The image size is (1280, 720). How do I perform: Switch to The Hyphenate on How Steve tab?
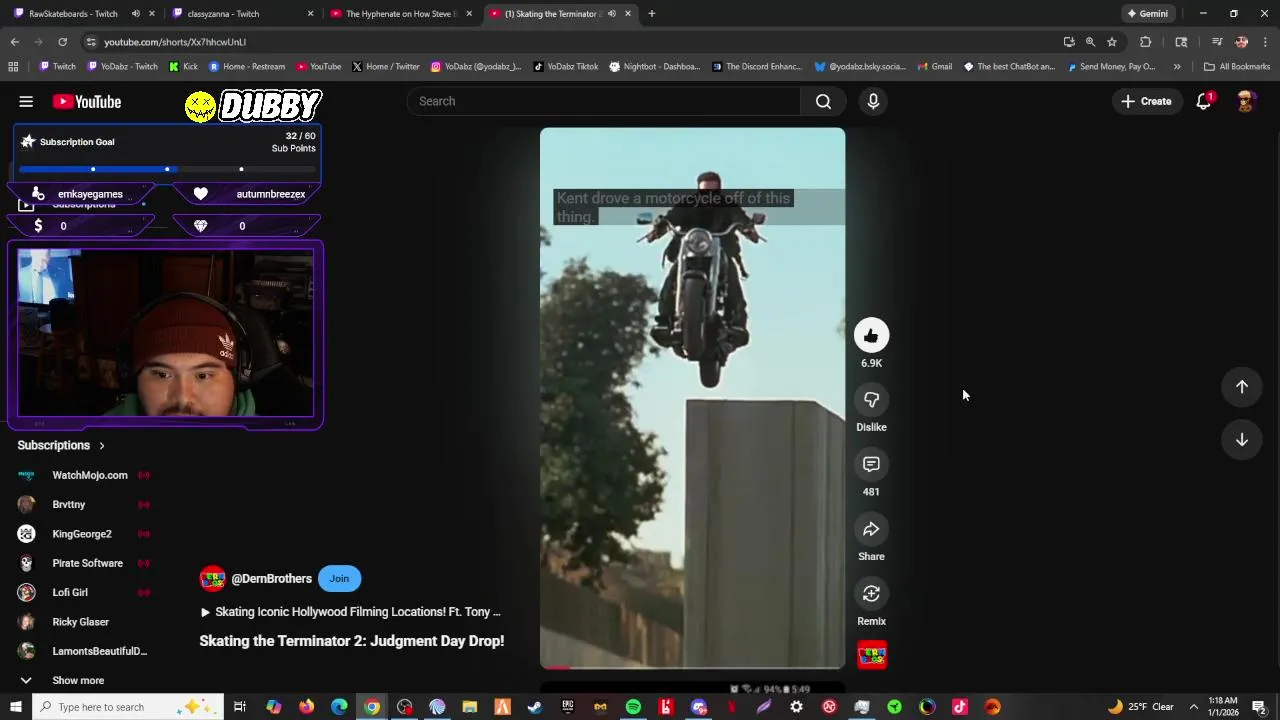point(400,13)
